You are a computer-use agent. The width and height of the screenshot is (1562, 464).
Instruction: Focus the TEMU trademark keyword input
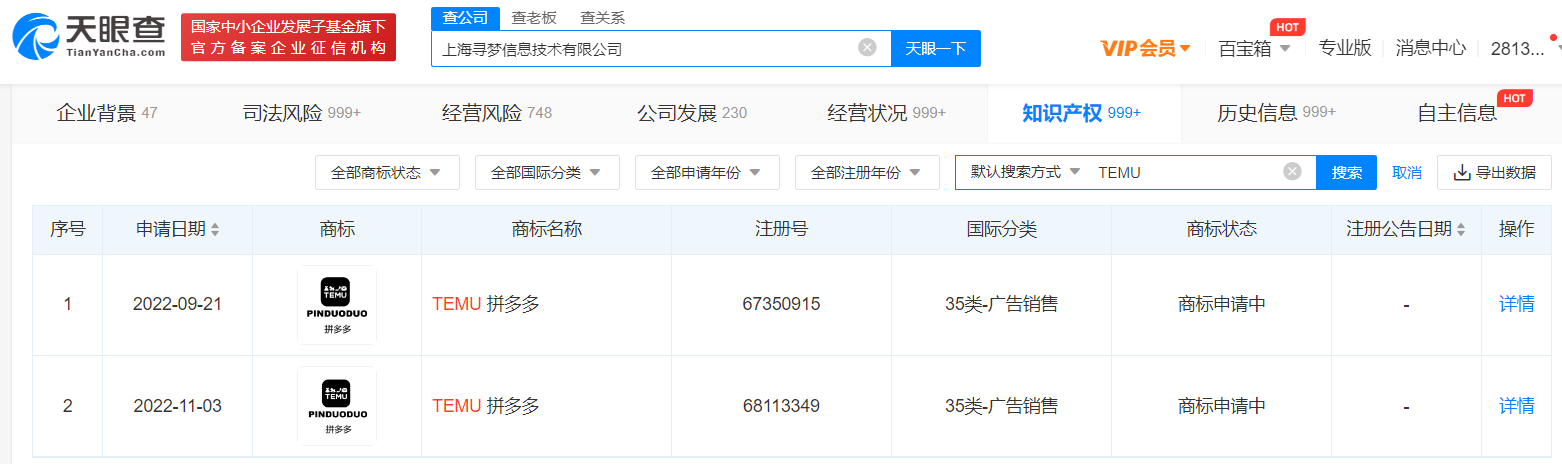[x=1185, y=172]
